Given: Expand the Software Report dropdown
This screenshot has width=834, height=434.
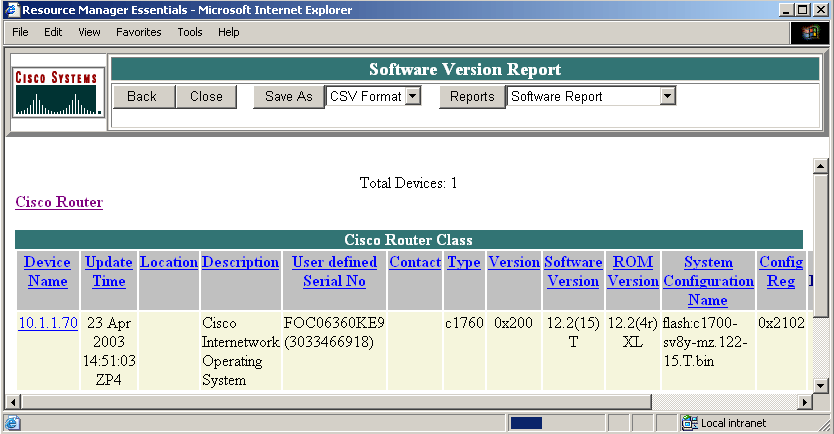Looking at the screenshot, I should (x=668, y=96).
